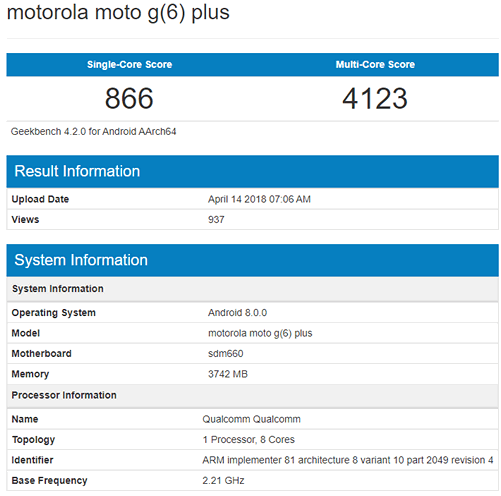Click the 'Result Information' section header
This screenshot has width=501, height=496.
point(252,171)
